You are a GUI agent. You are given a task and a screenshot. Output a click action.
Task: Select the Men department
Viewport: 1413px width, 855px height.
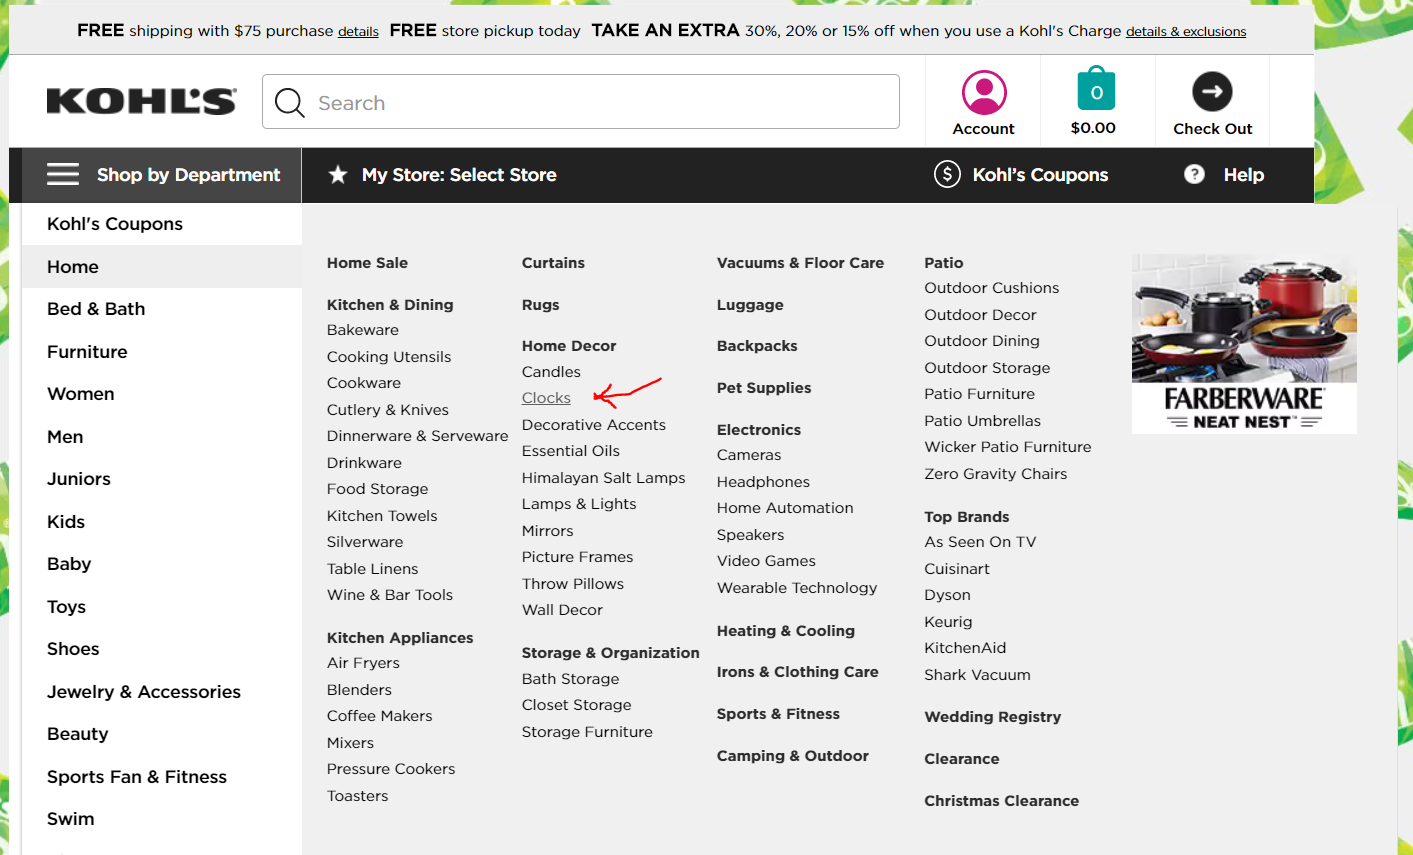click(x=65, y=437)
